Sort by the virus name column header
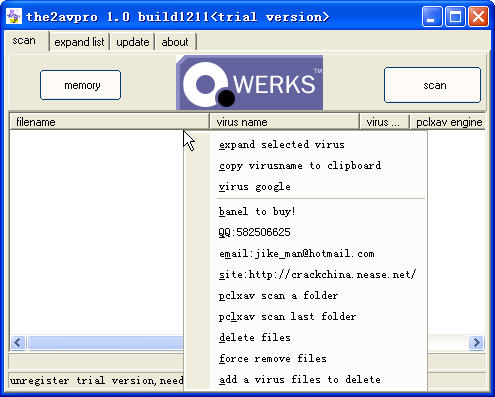Screen dimensions: 495x397 [284, 122]
